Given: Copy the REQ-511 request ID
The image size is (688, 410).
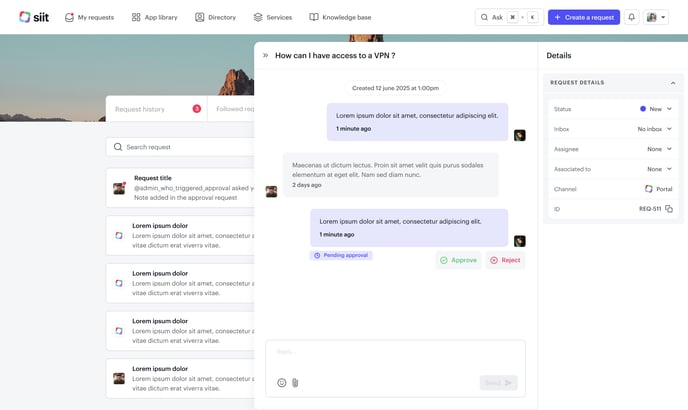Looking at the screenshot, I should pyautogui.click(x=669, y=209).
